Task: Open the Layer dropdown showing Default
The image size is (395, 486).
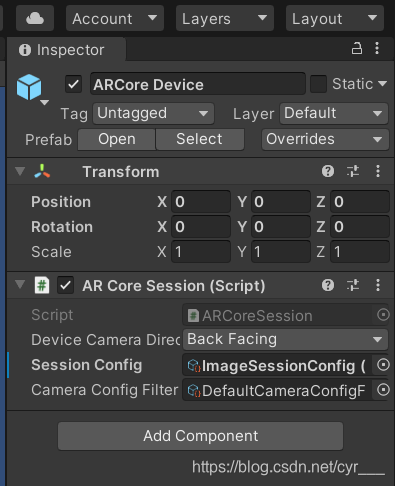Action: pyautogui.click(x=334, y=113)
